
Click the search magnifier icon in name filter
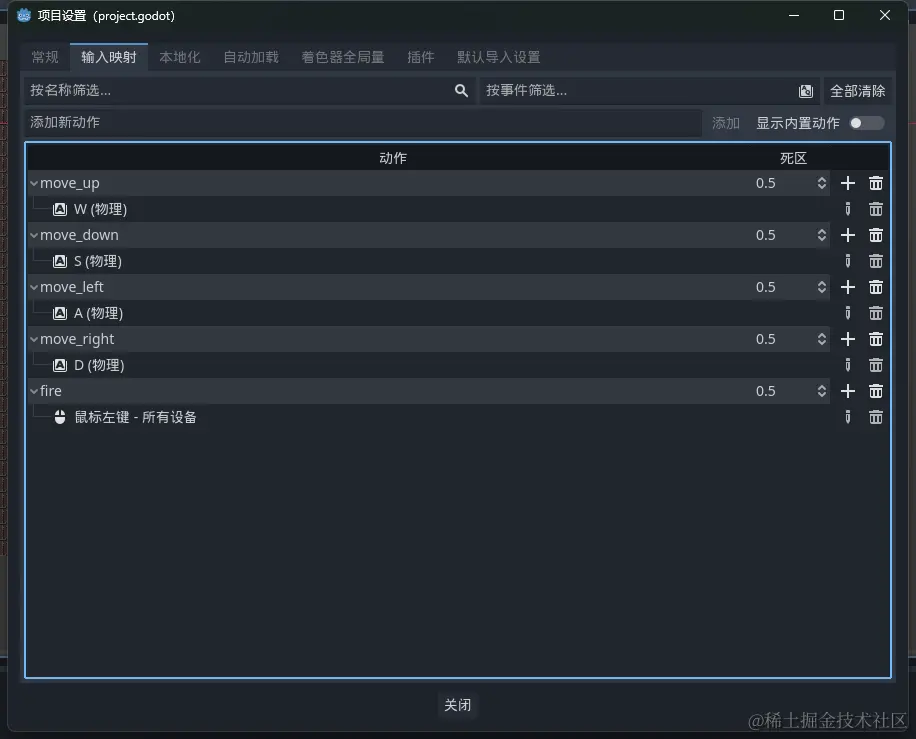[461, 91]
